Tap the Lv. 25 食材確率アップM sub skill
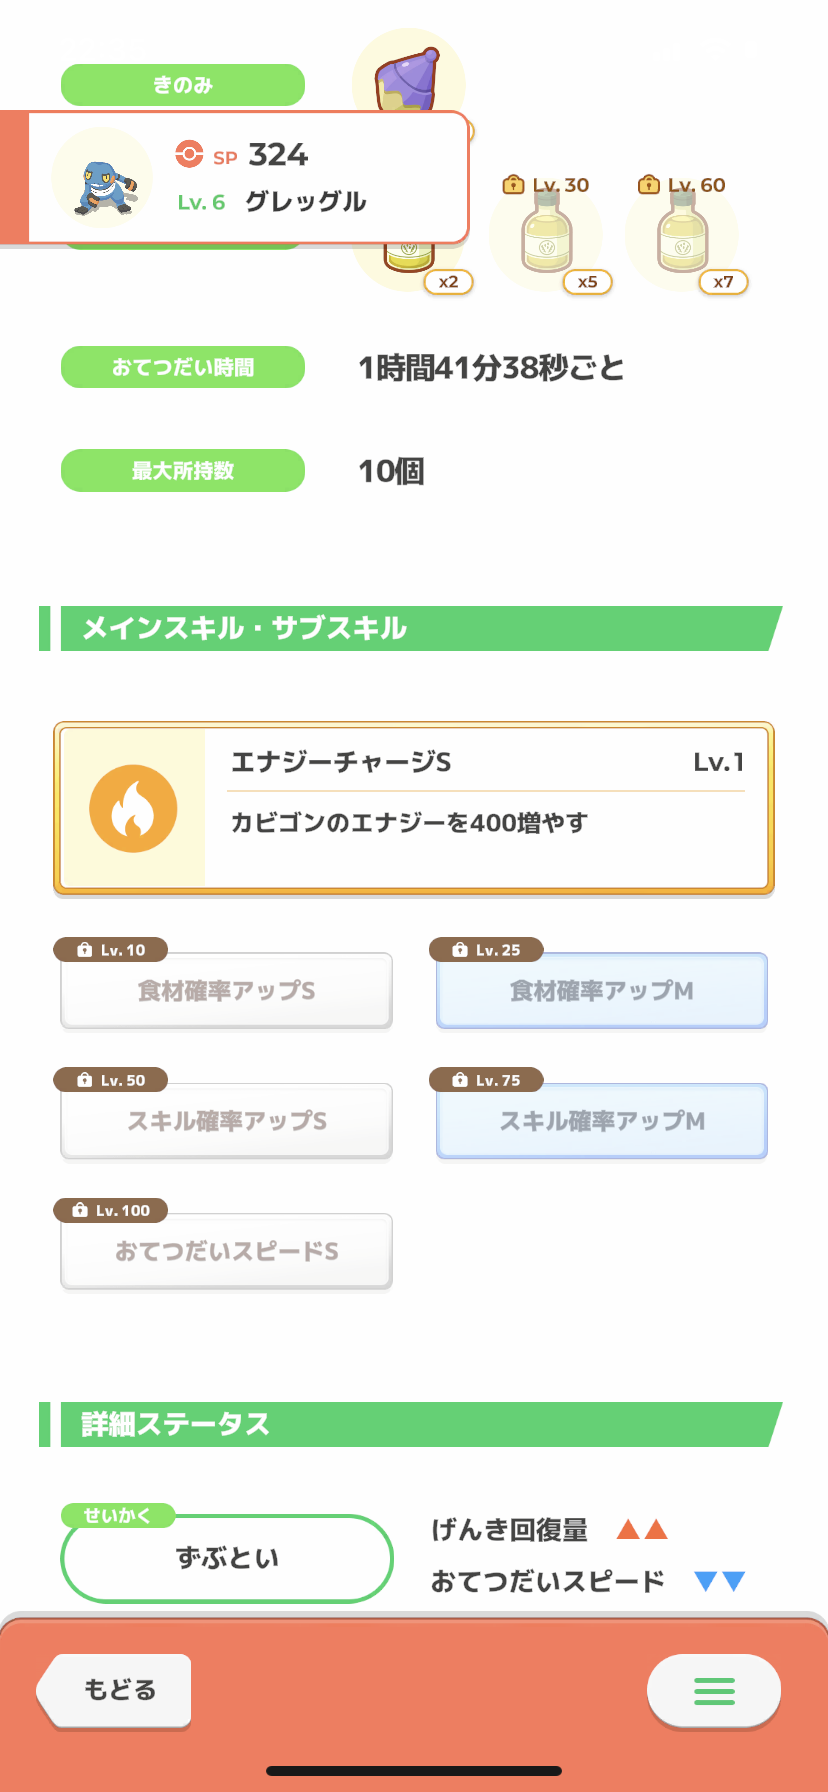828x1792 pixels. (601, 990)
